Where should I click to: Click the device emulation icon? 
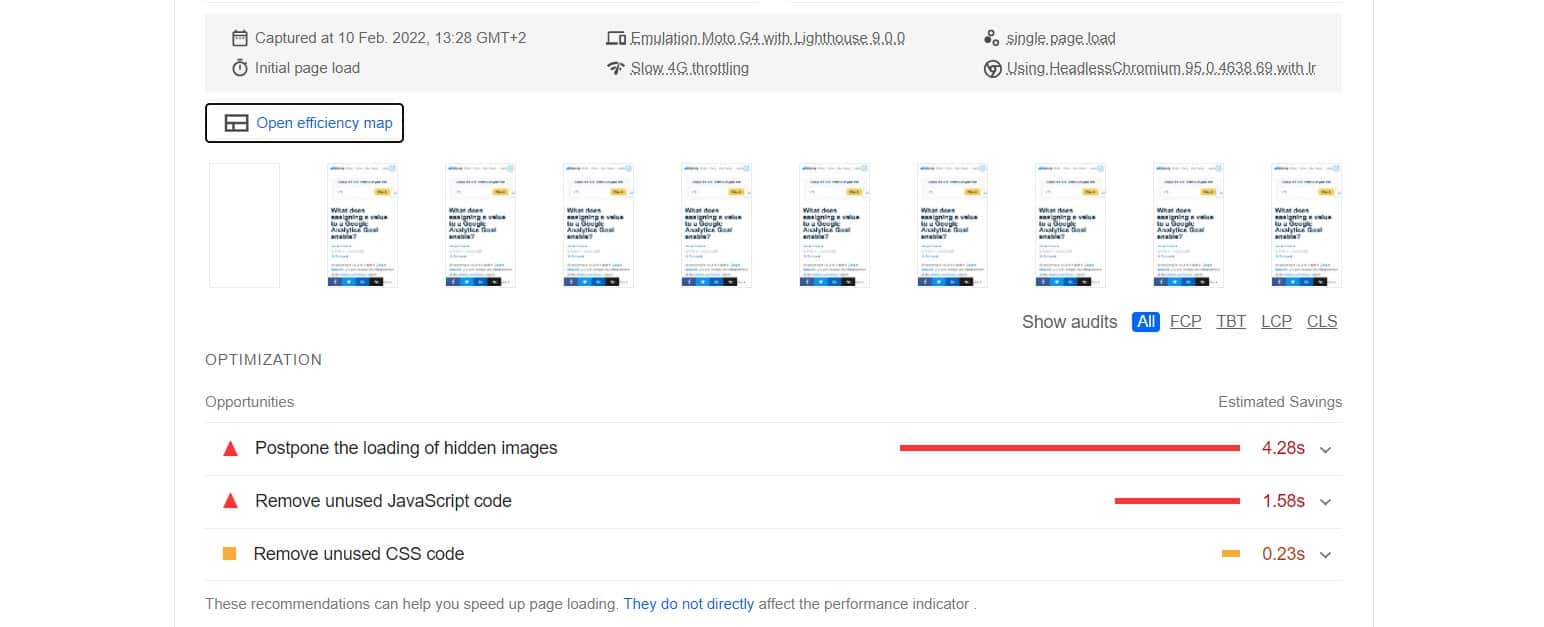tap(615, 38)
